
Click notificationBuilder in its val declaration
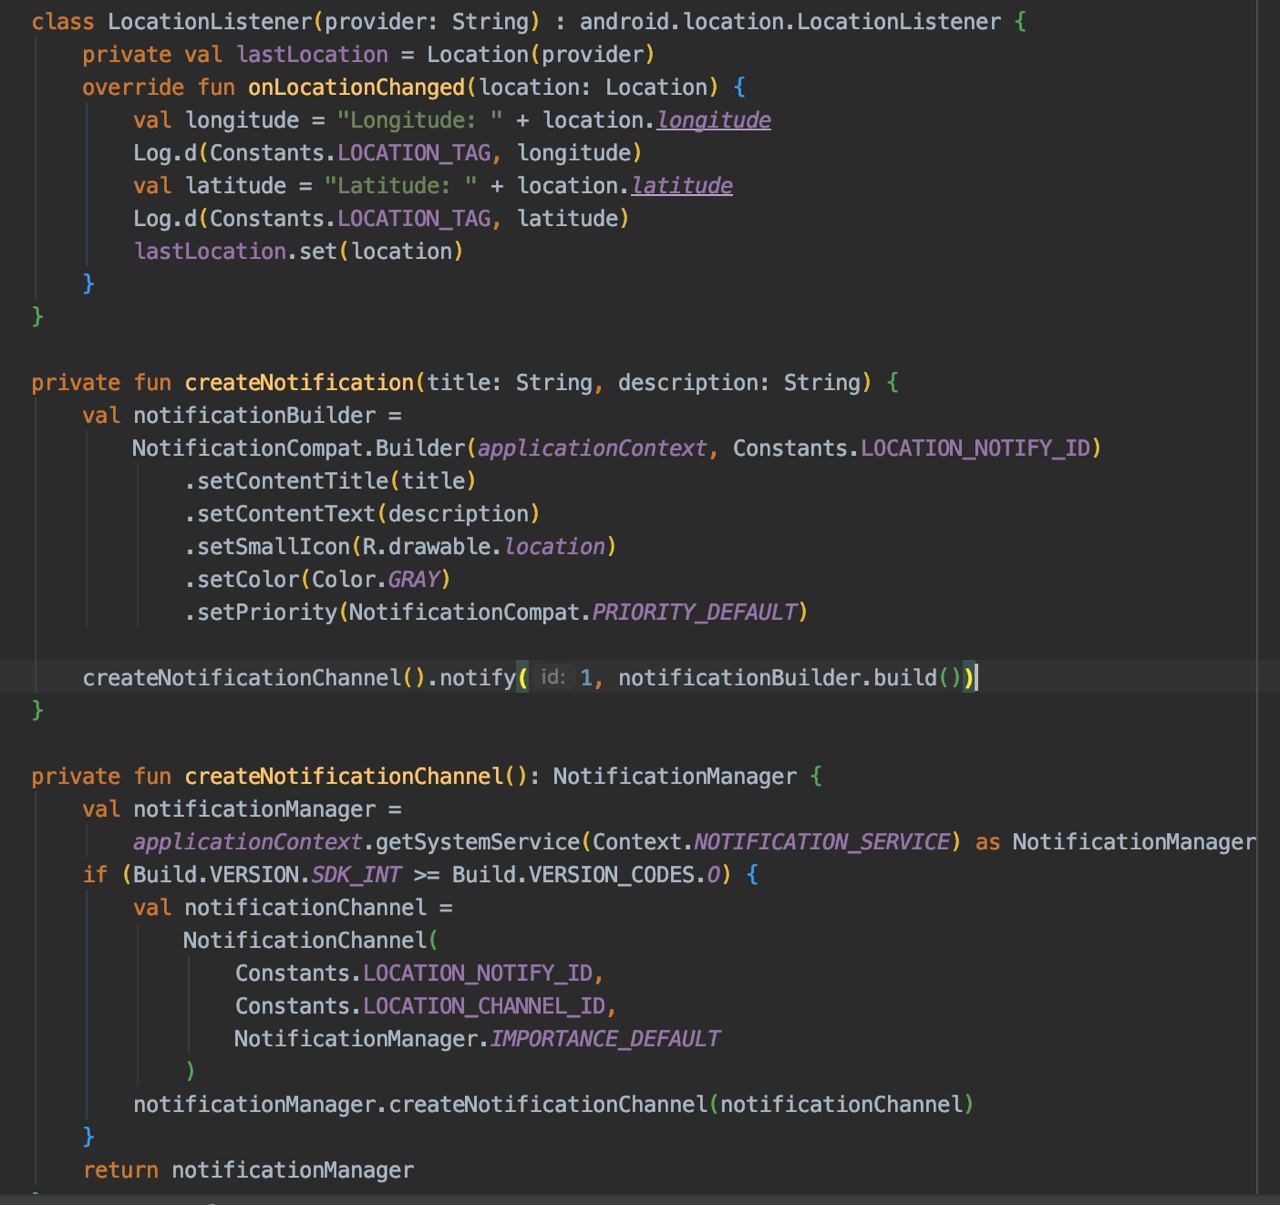pos(255,415)
